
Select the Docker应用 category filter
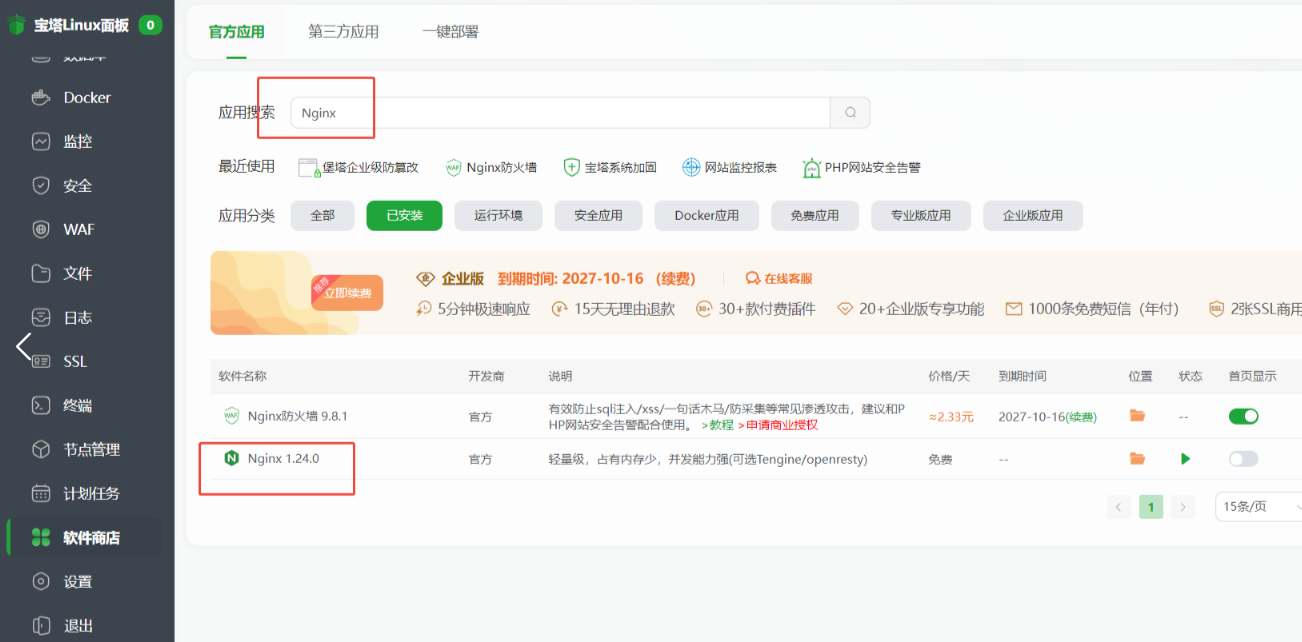(707, 215)
